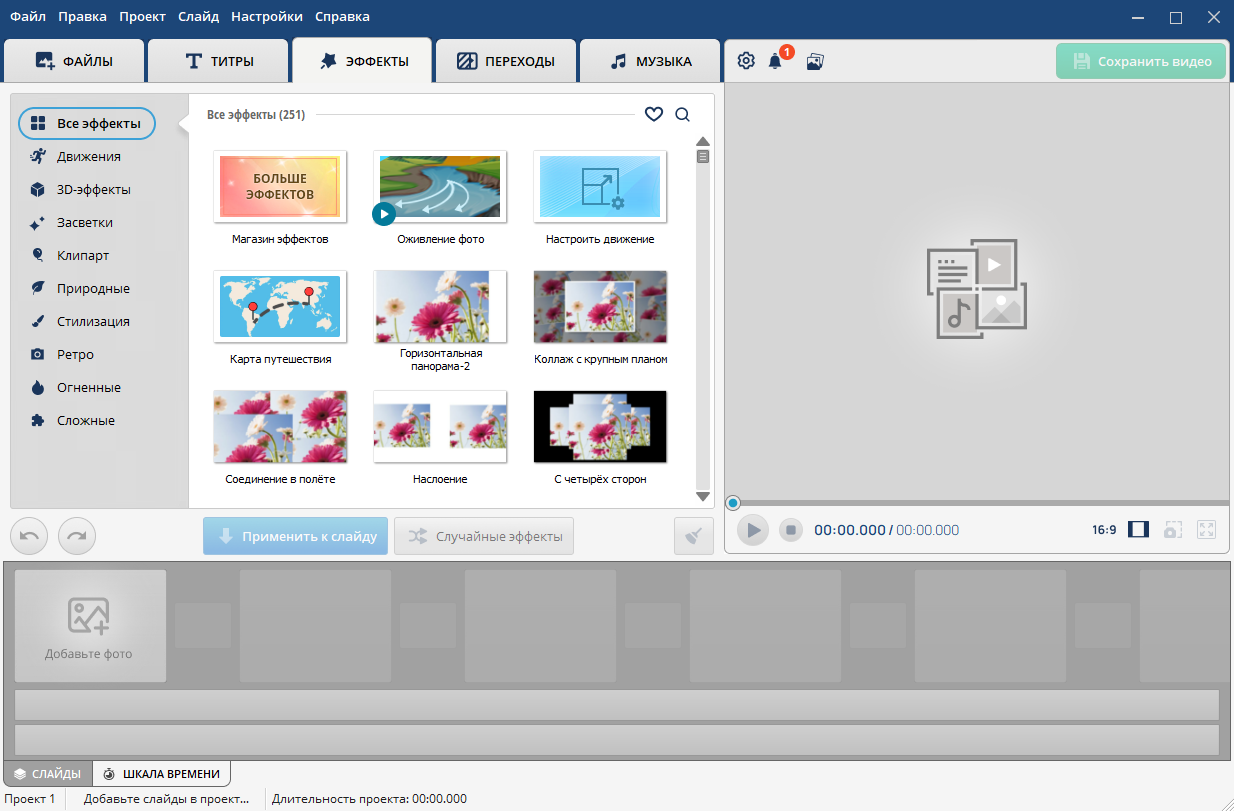
Task: Click Сохранить видео button
Action: click(1141, 61)
